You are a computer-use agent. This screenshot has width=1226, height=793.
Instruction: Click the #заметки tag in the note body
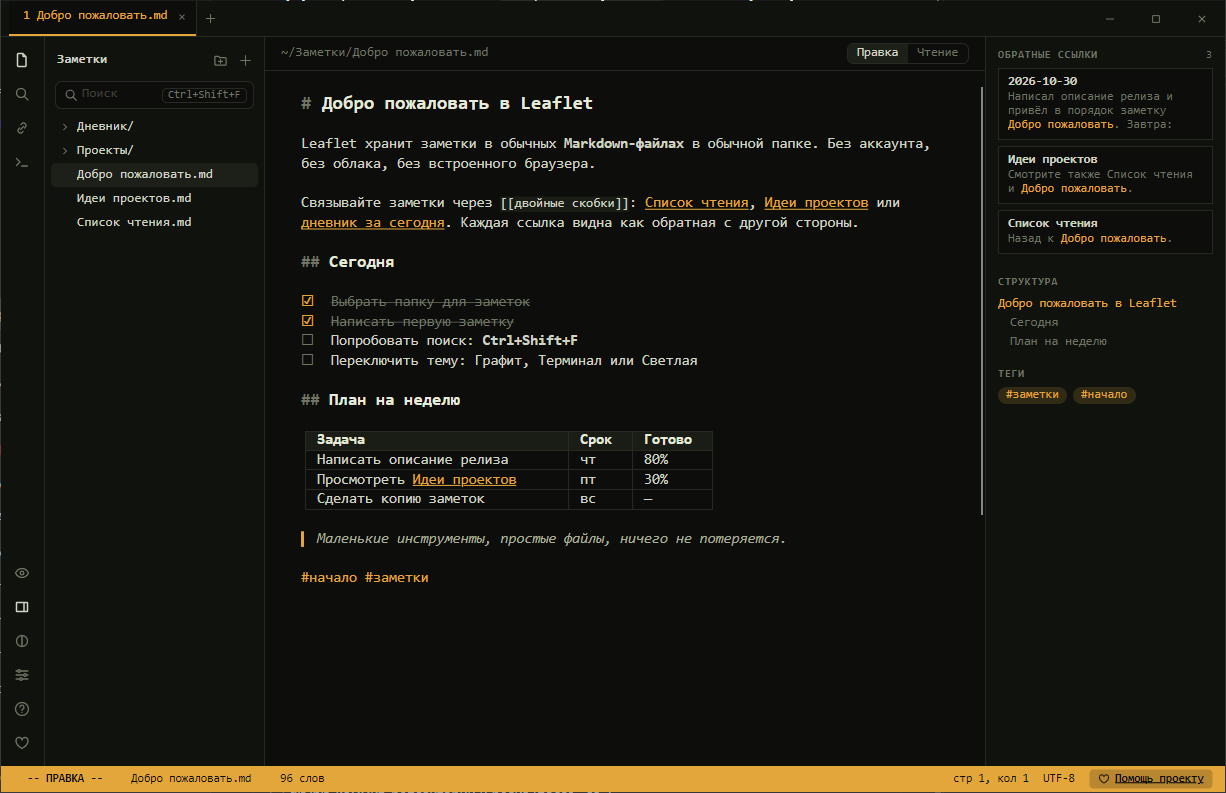396,578
